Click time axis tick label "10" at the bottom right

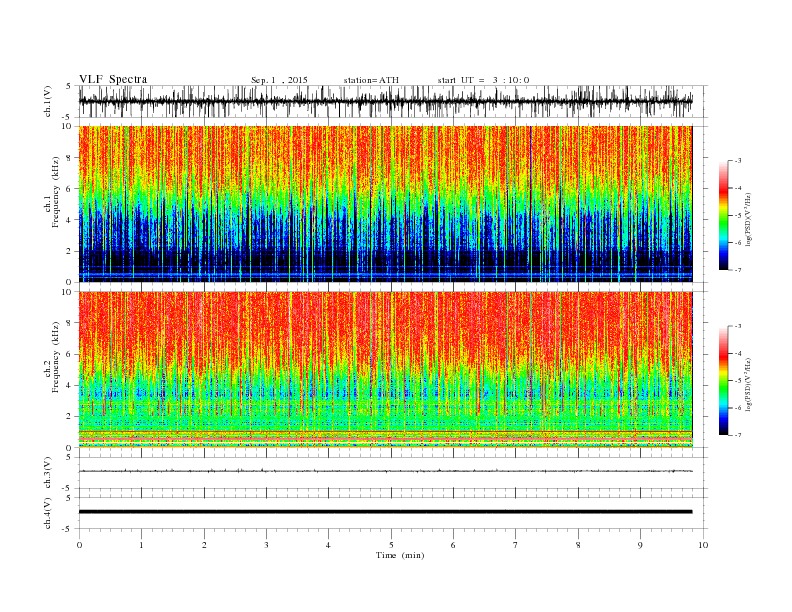(703, 545)
